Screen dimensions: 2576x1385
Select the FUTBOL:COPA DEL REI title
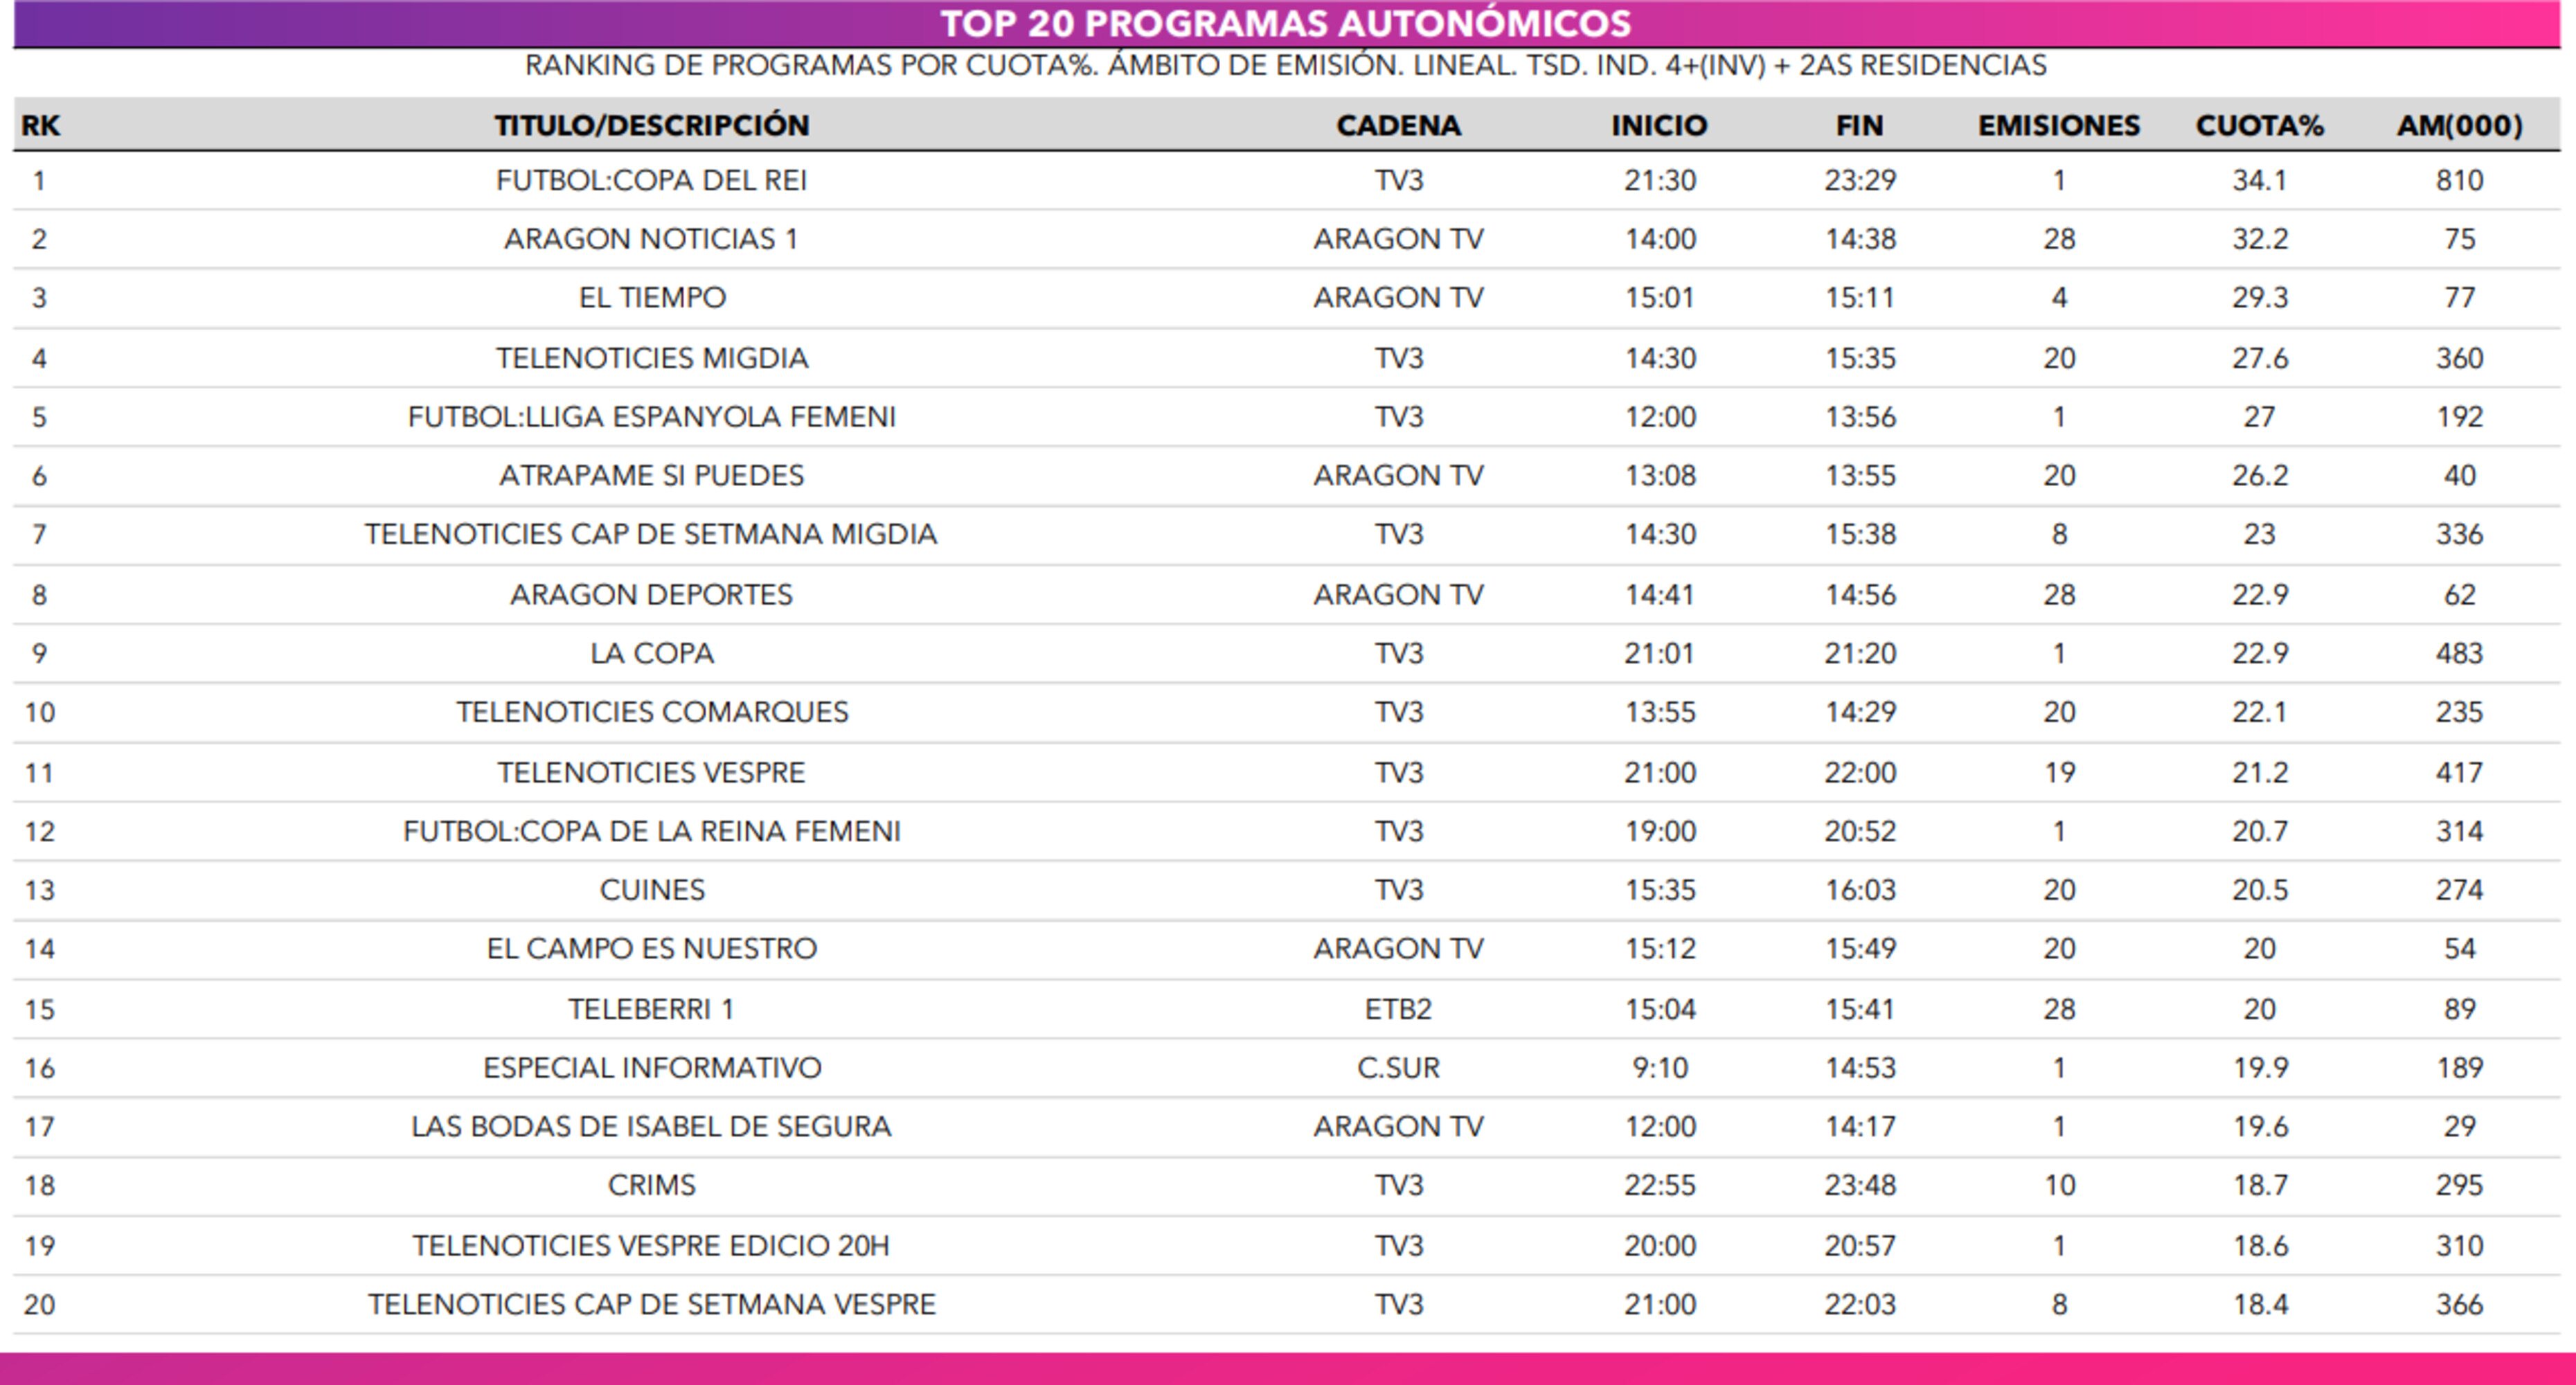click(651, 180)
